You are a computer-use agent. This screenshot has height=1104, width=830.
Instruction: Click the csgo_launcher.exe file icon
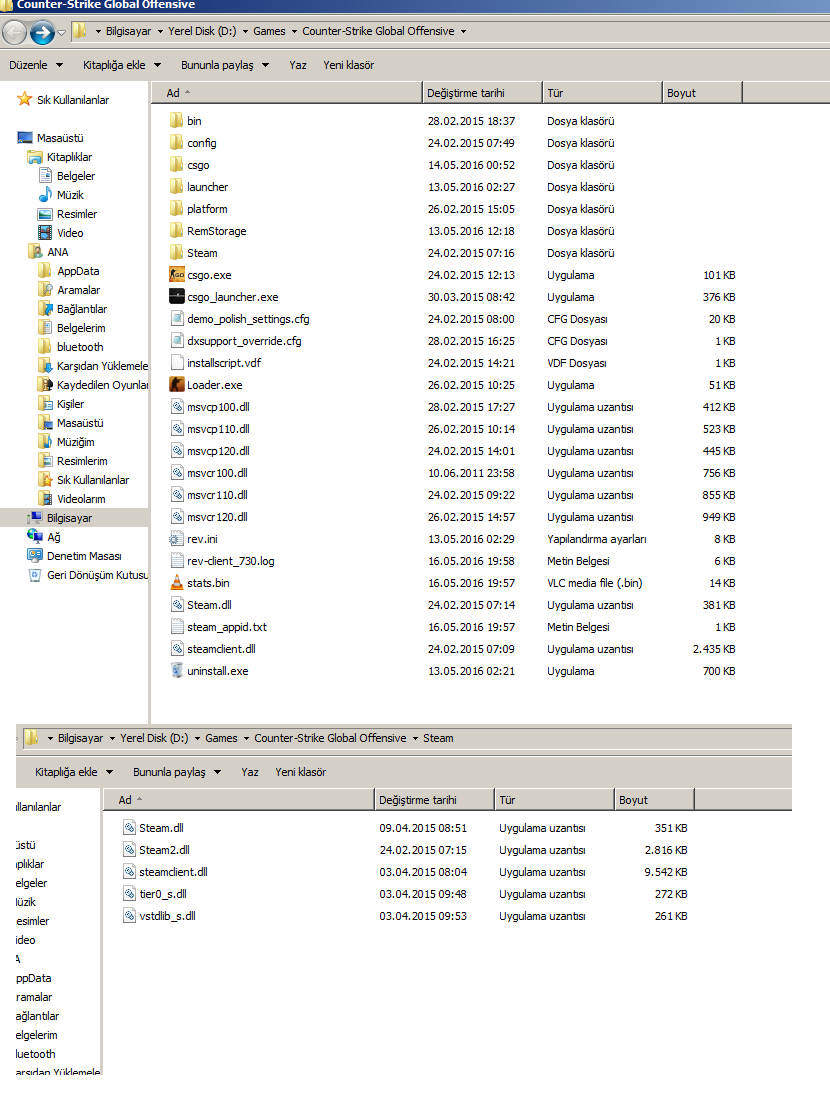pos(177,296)
